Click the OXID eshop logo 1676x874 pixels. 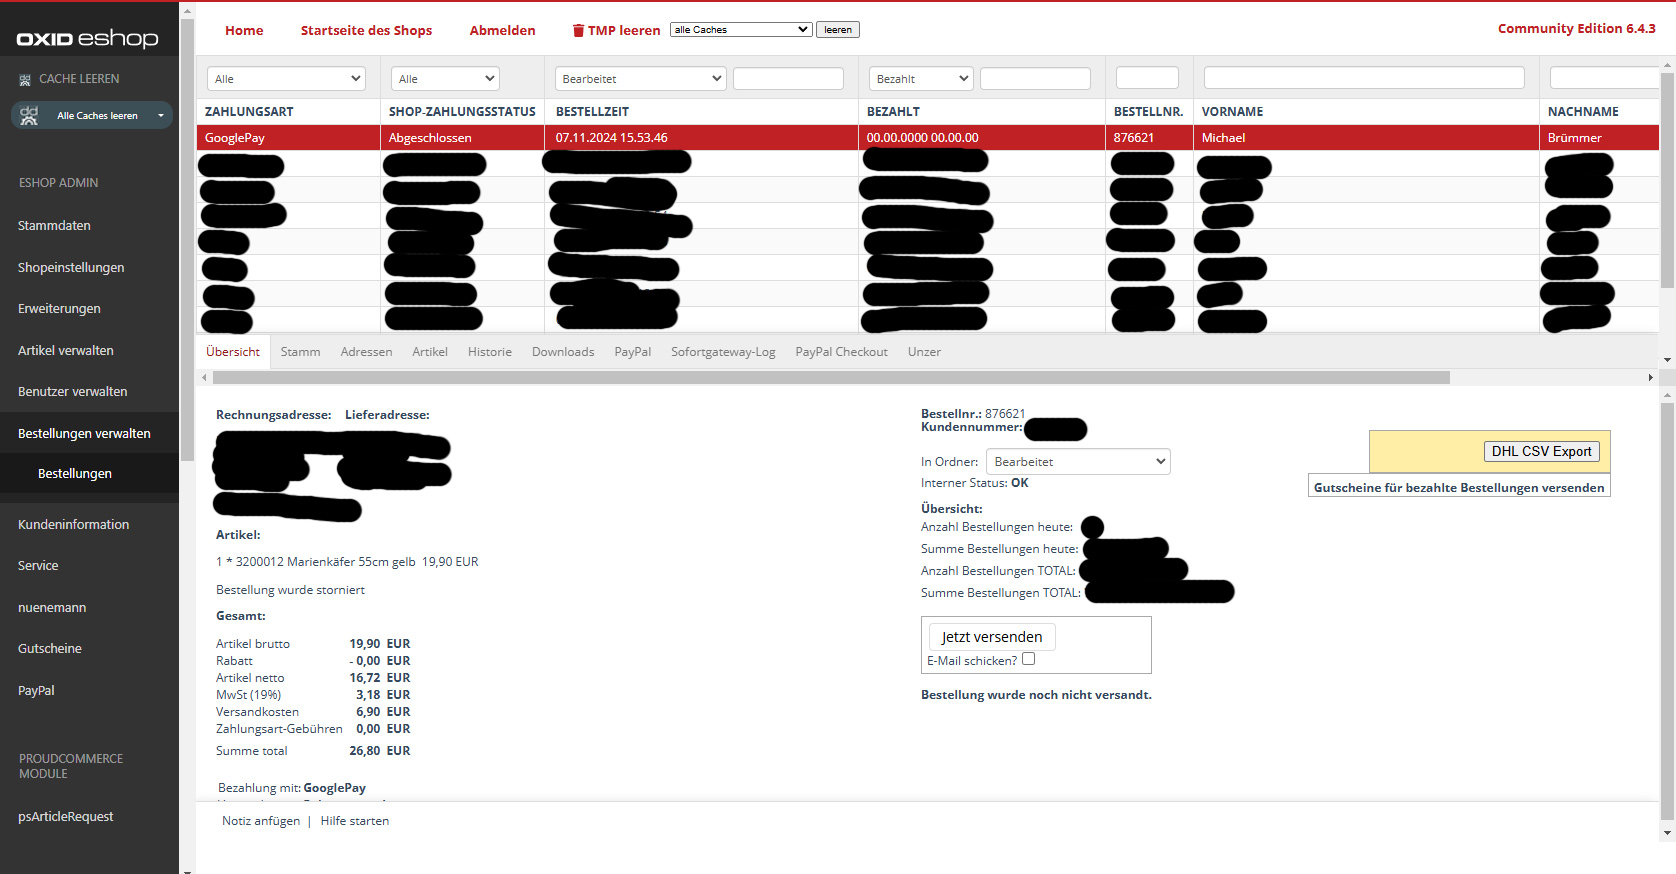[87, 39]
